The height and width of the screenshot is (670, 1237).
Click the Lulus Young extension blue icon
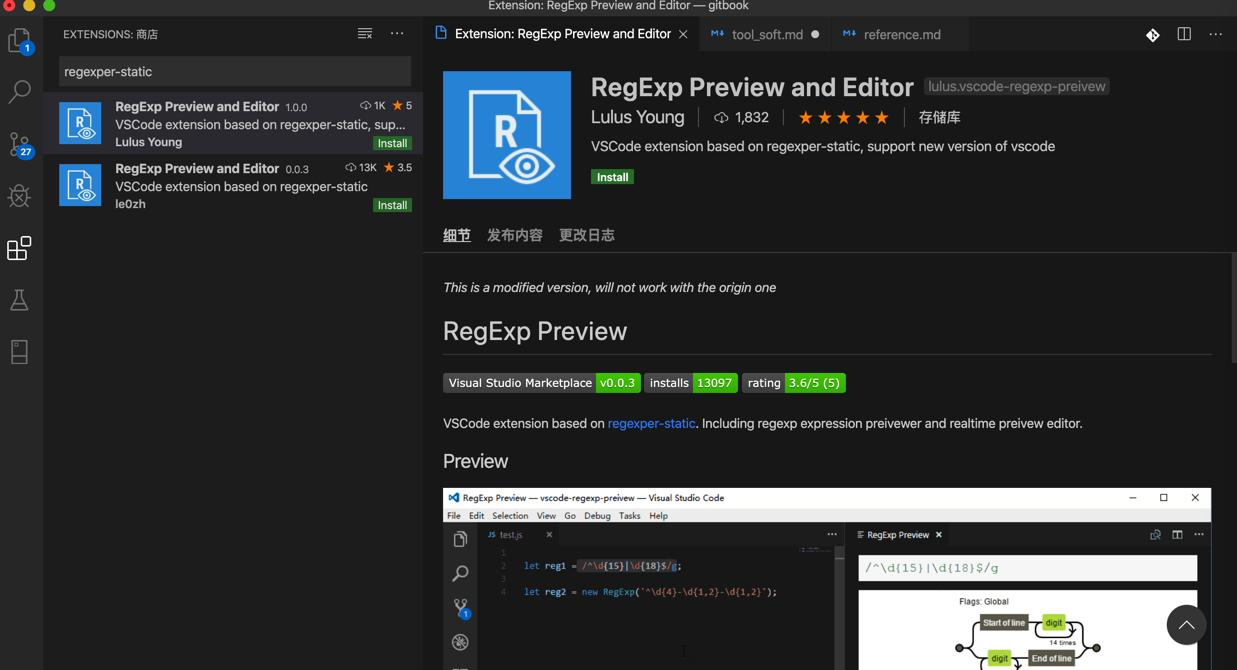[80, 123]
